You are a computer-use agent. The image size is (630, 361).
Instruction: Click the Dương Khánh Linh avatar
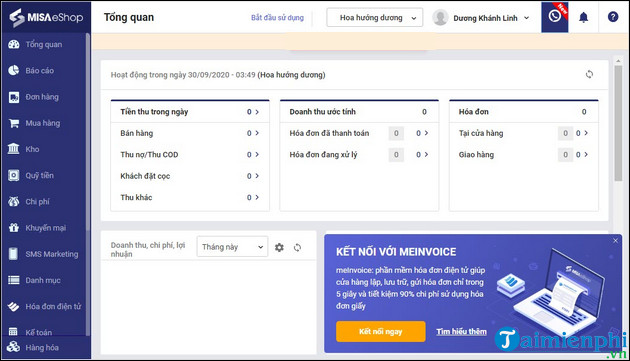440,18
